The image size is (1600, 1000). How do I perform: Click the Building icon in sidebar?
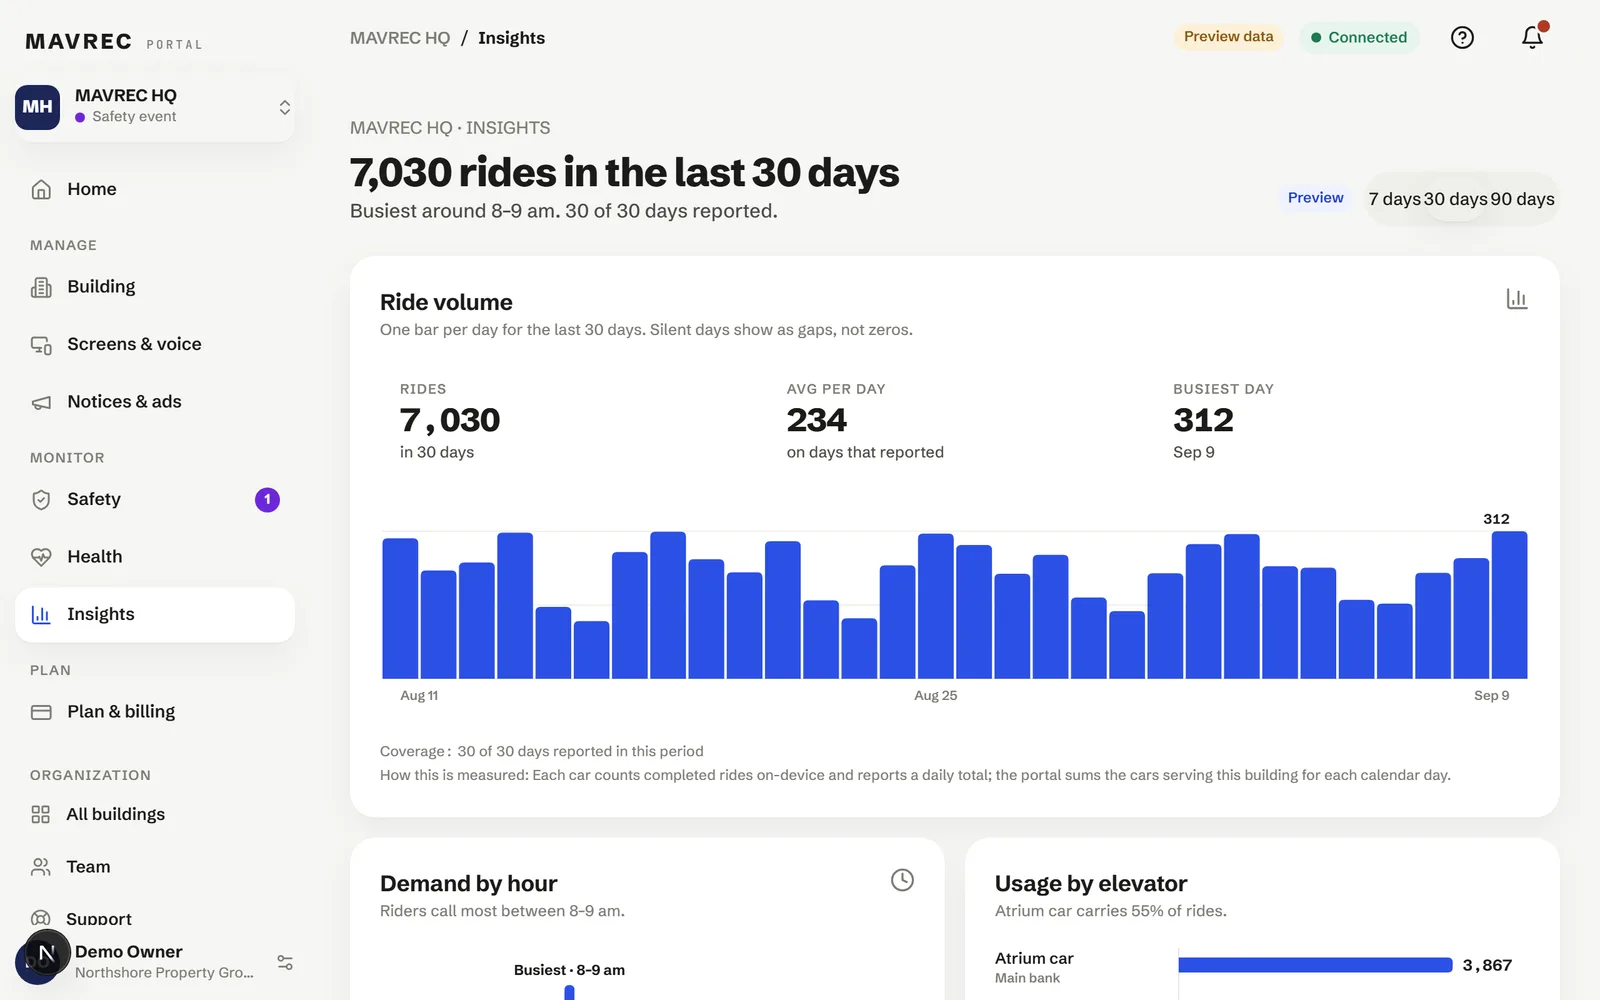tap(41, 287)
